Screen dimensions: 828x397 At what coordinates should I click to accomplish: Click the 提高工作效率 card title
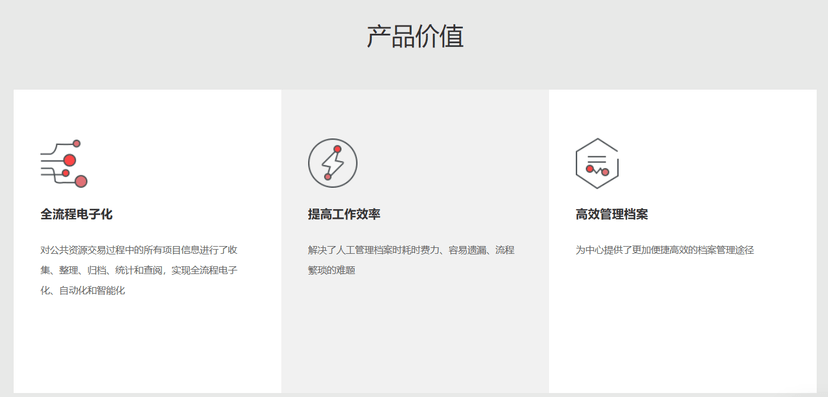point(344,214)
